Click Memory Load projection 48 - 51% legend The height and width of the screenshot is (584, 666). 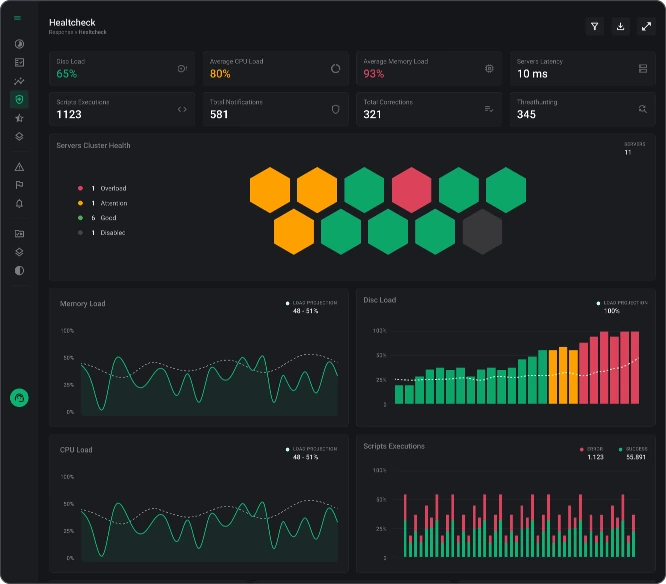311,307
